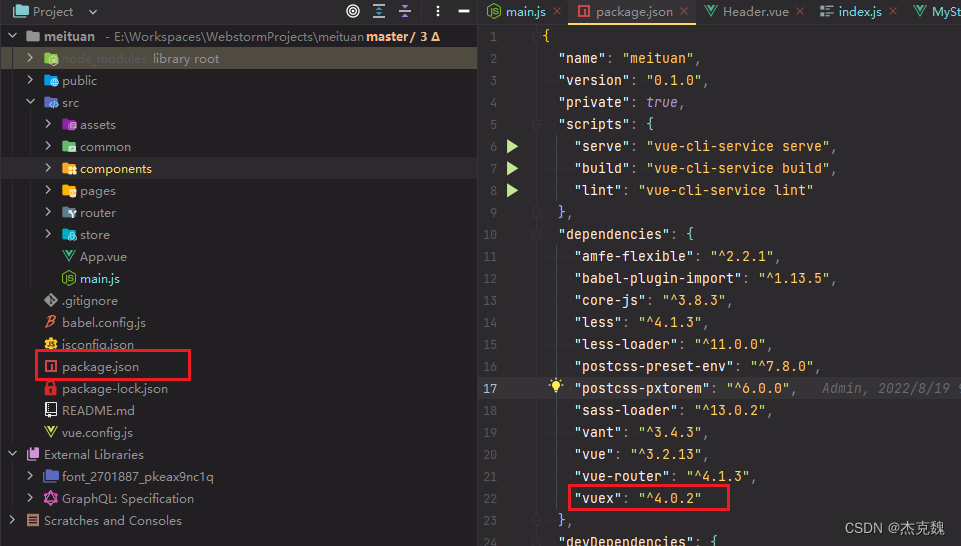Click the Collapse All toolbar icon
The height and width of the screenshot is (546, 961).
[x=405, y=11]
